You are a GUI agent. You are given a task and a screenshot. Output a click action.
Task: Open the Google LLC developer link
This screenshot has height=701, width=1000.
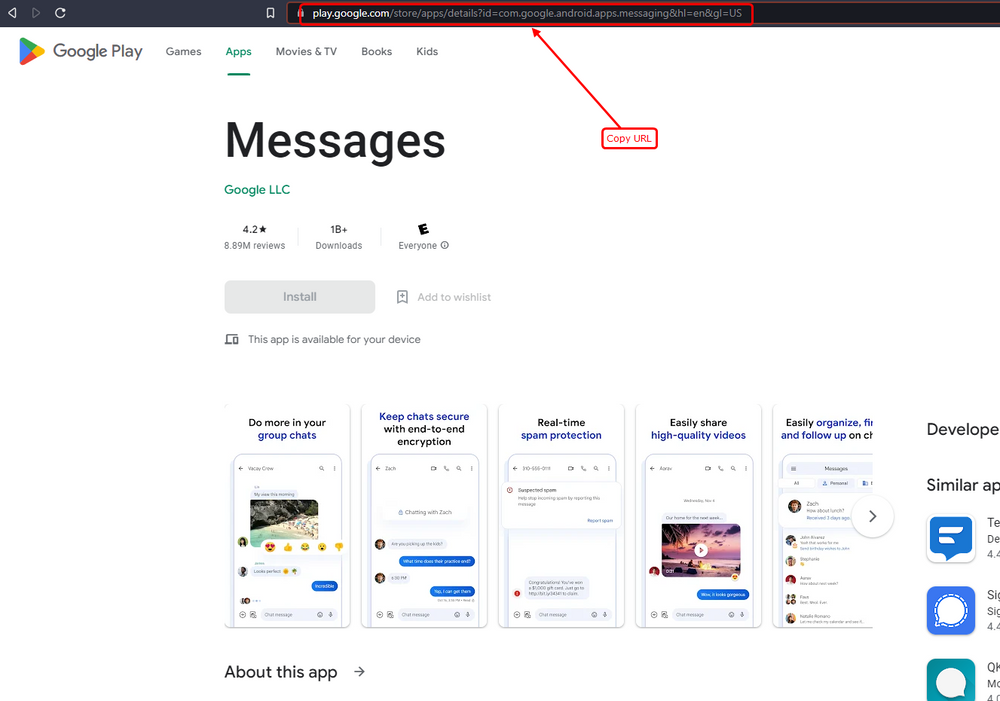[257, 189]
